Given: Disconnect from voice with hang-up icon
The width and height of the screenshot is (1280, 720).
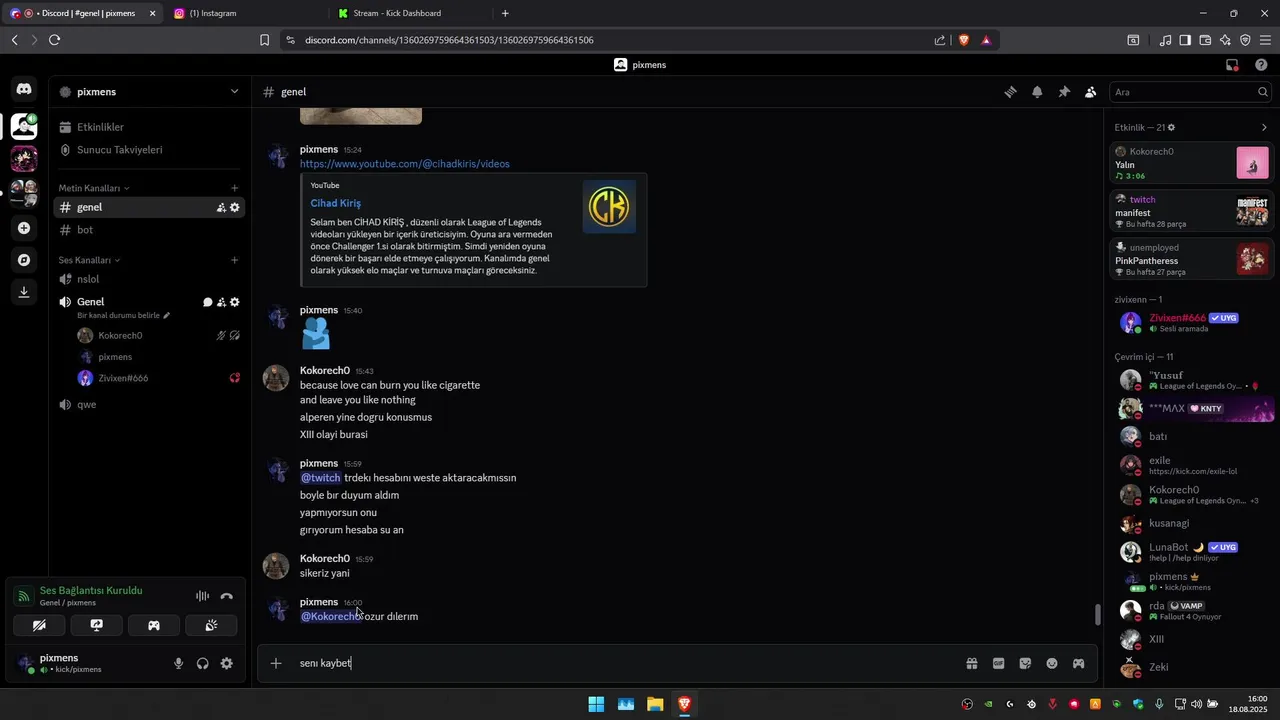Looking at the screenshot, I should coord(226,596).
